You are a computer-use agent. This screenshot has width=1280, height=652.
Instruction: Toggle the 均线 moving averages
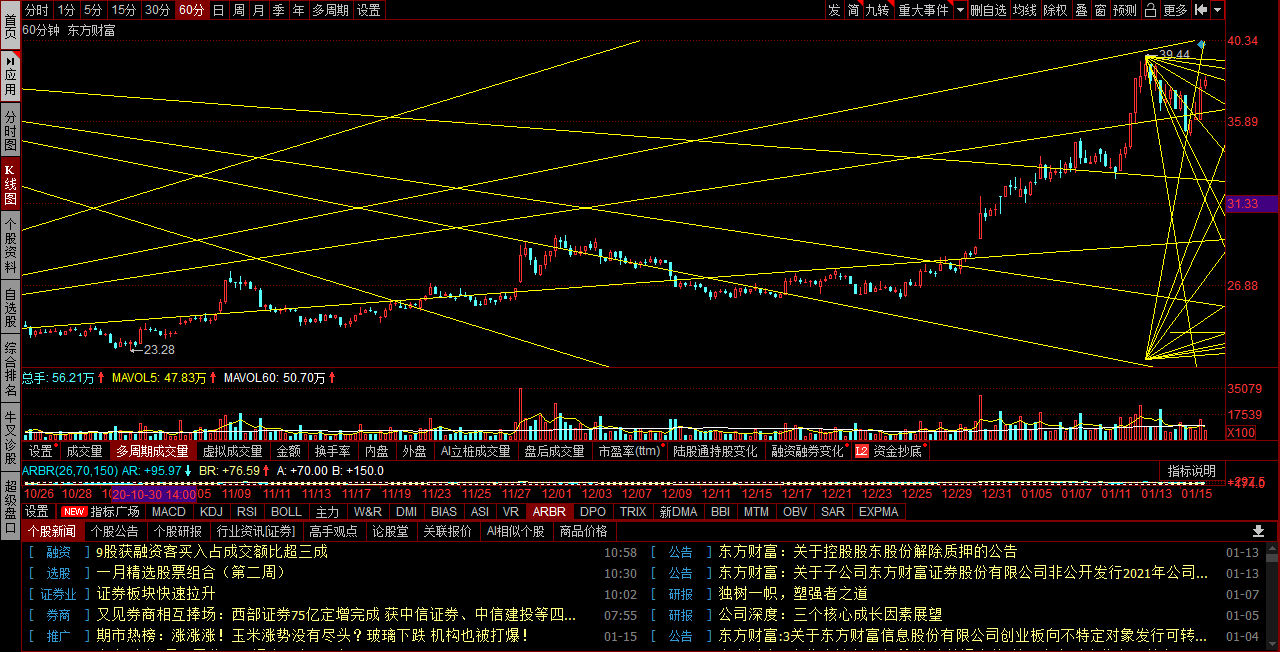pos(1024,10)
